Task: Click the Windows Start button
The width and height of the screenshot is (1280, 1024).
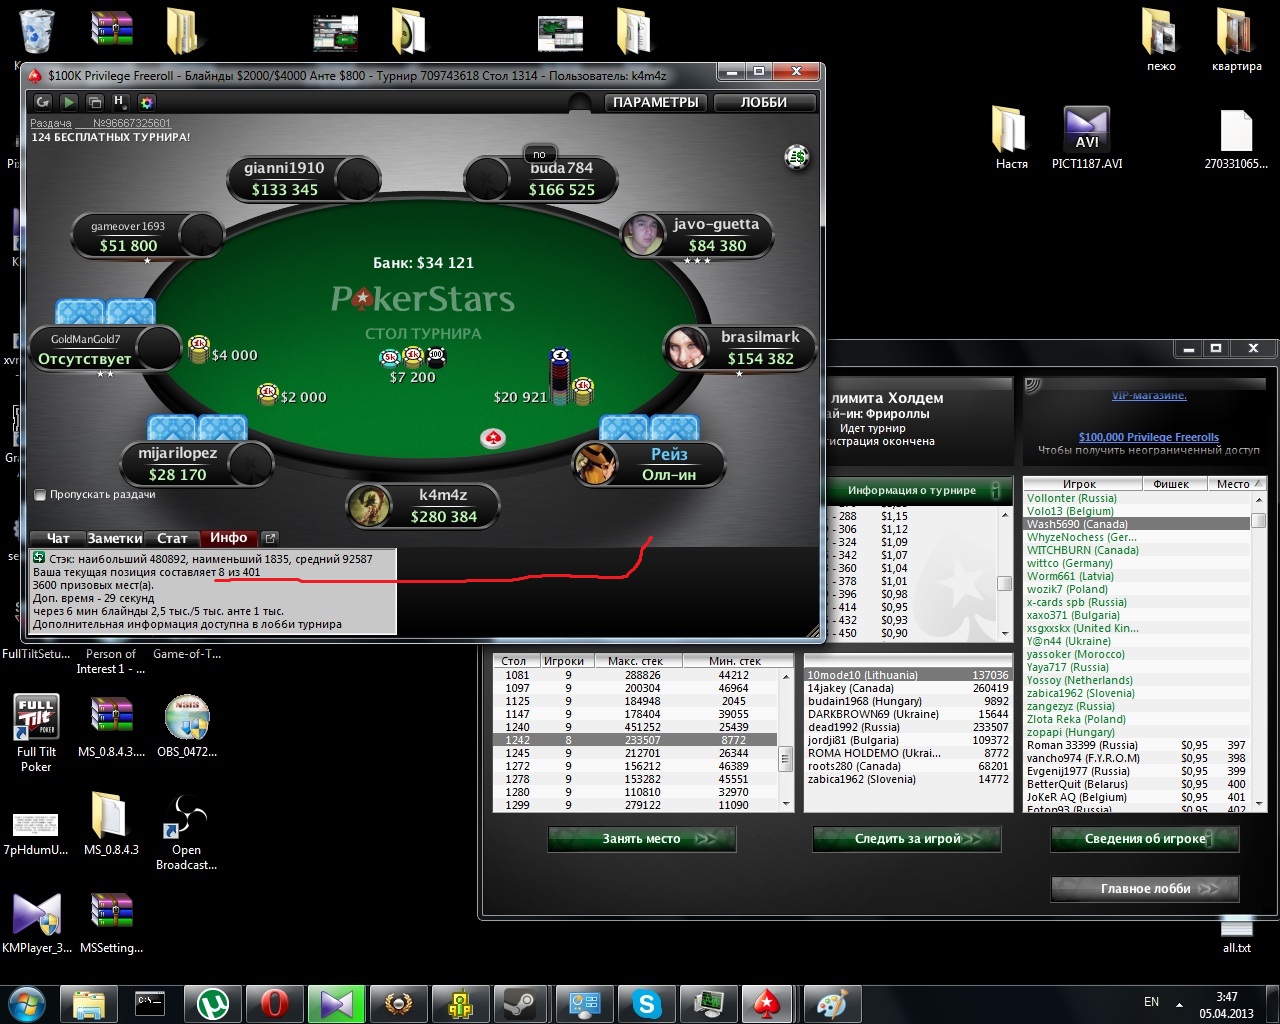Action: (x=27, y=1003)
